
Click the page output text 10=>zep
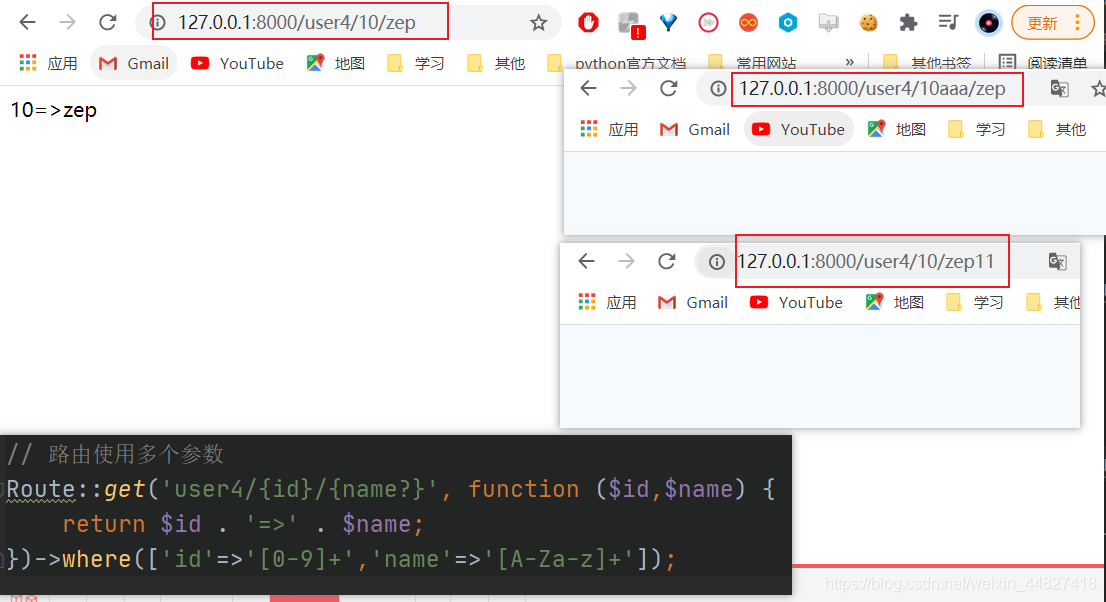[54, 110]
